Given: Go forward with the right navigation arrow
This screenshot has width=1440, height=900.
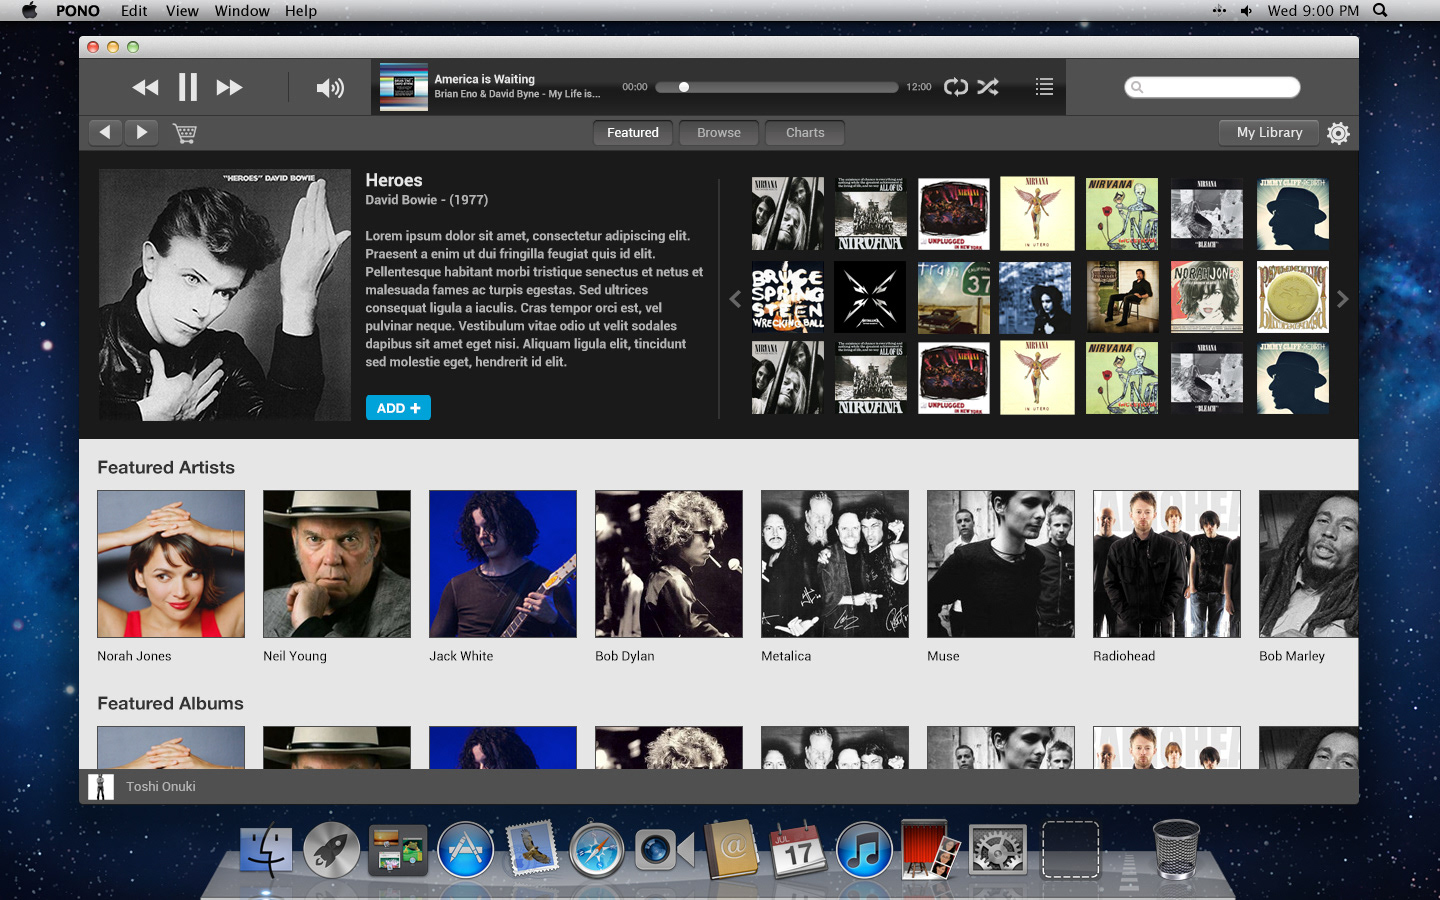Looking at the screenshot, I should tap(141, 132).
